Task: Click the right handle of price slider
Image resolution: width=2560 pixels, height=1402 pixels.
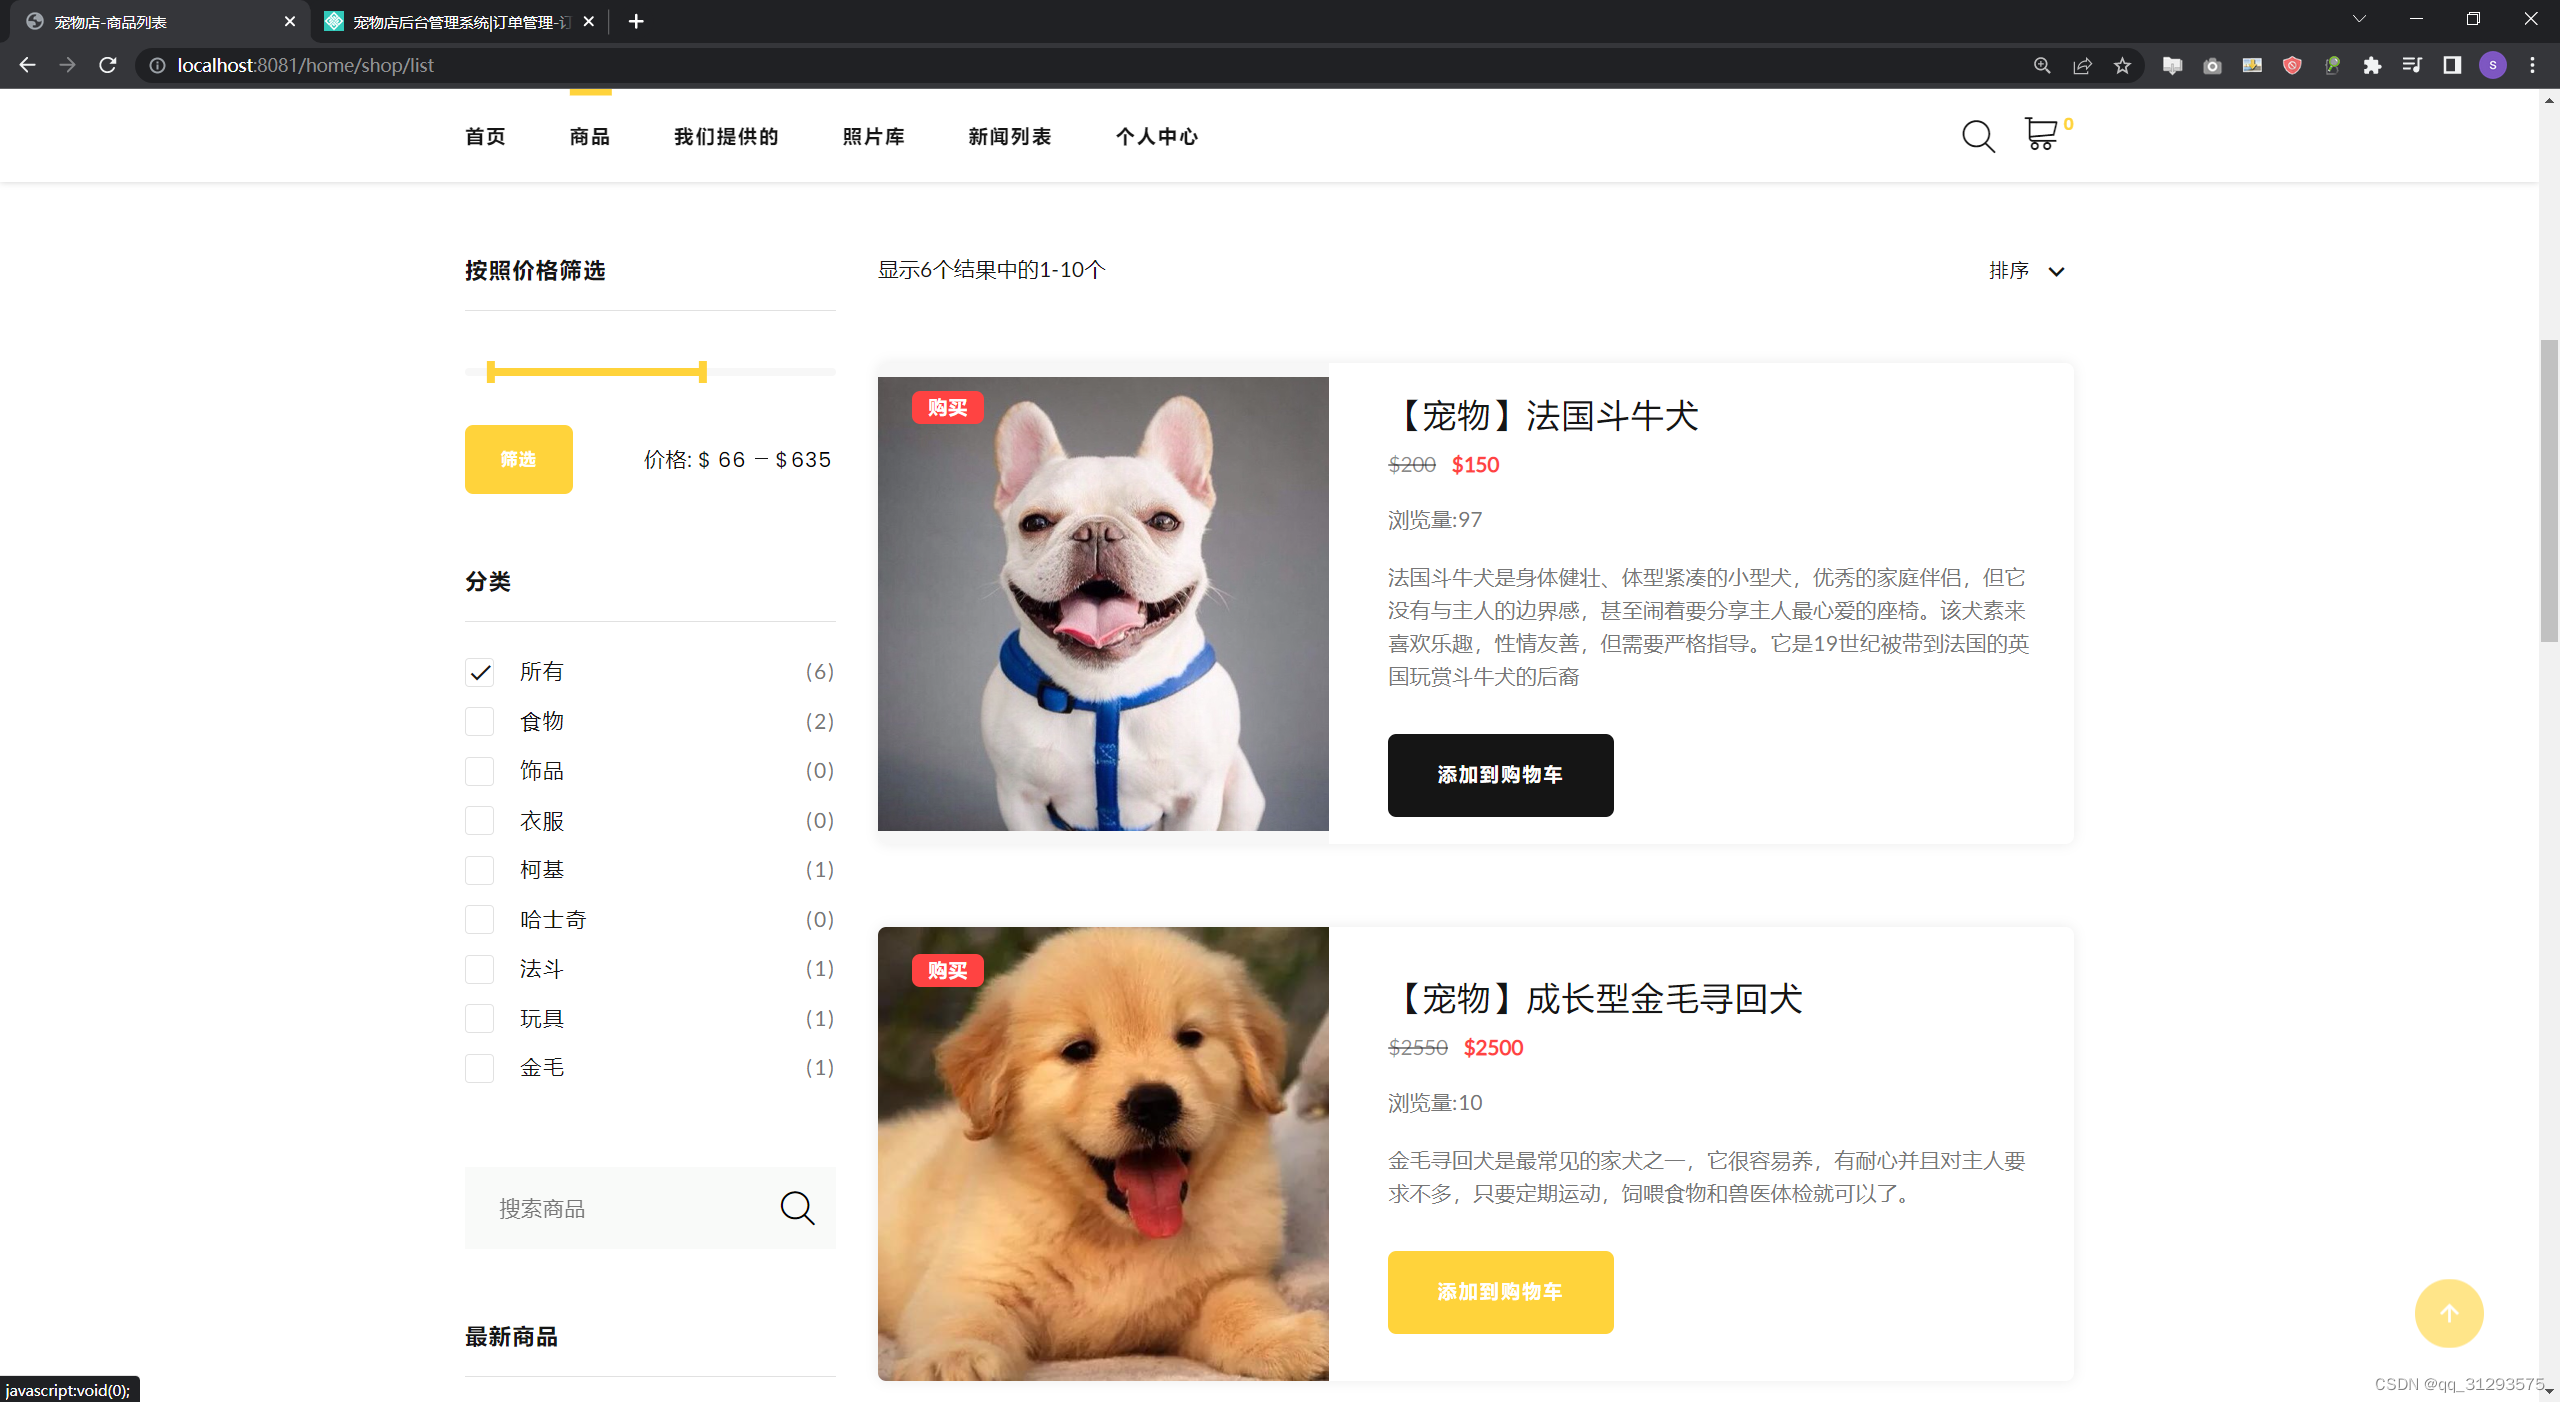Action: (x=703, y=372)
